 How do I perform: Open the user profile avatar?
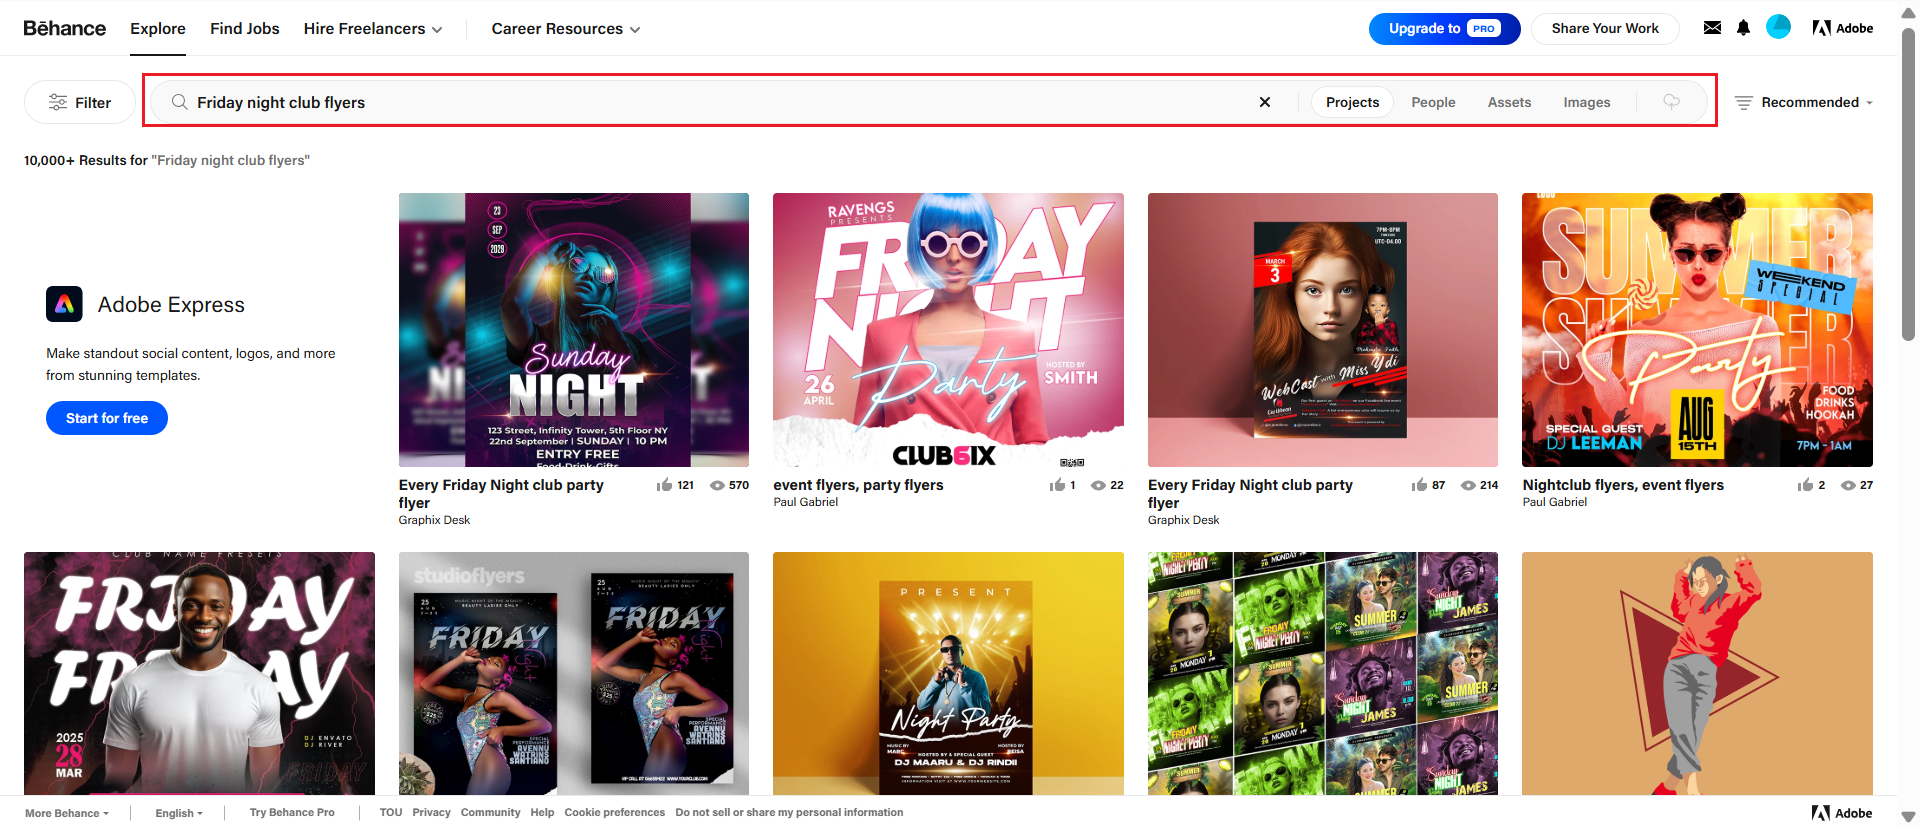[1778, 27]
